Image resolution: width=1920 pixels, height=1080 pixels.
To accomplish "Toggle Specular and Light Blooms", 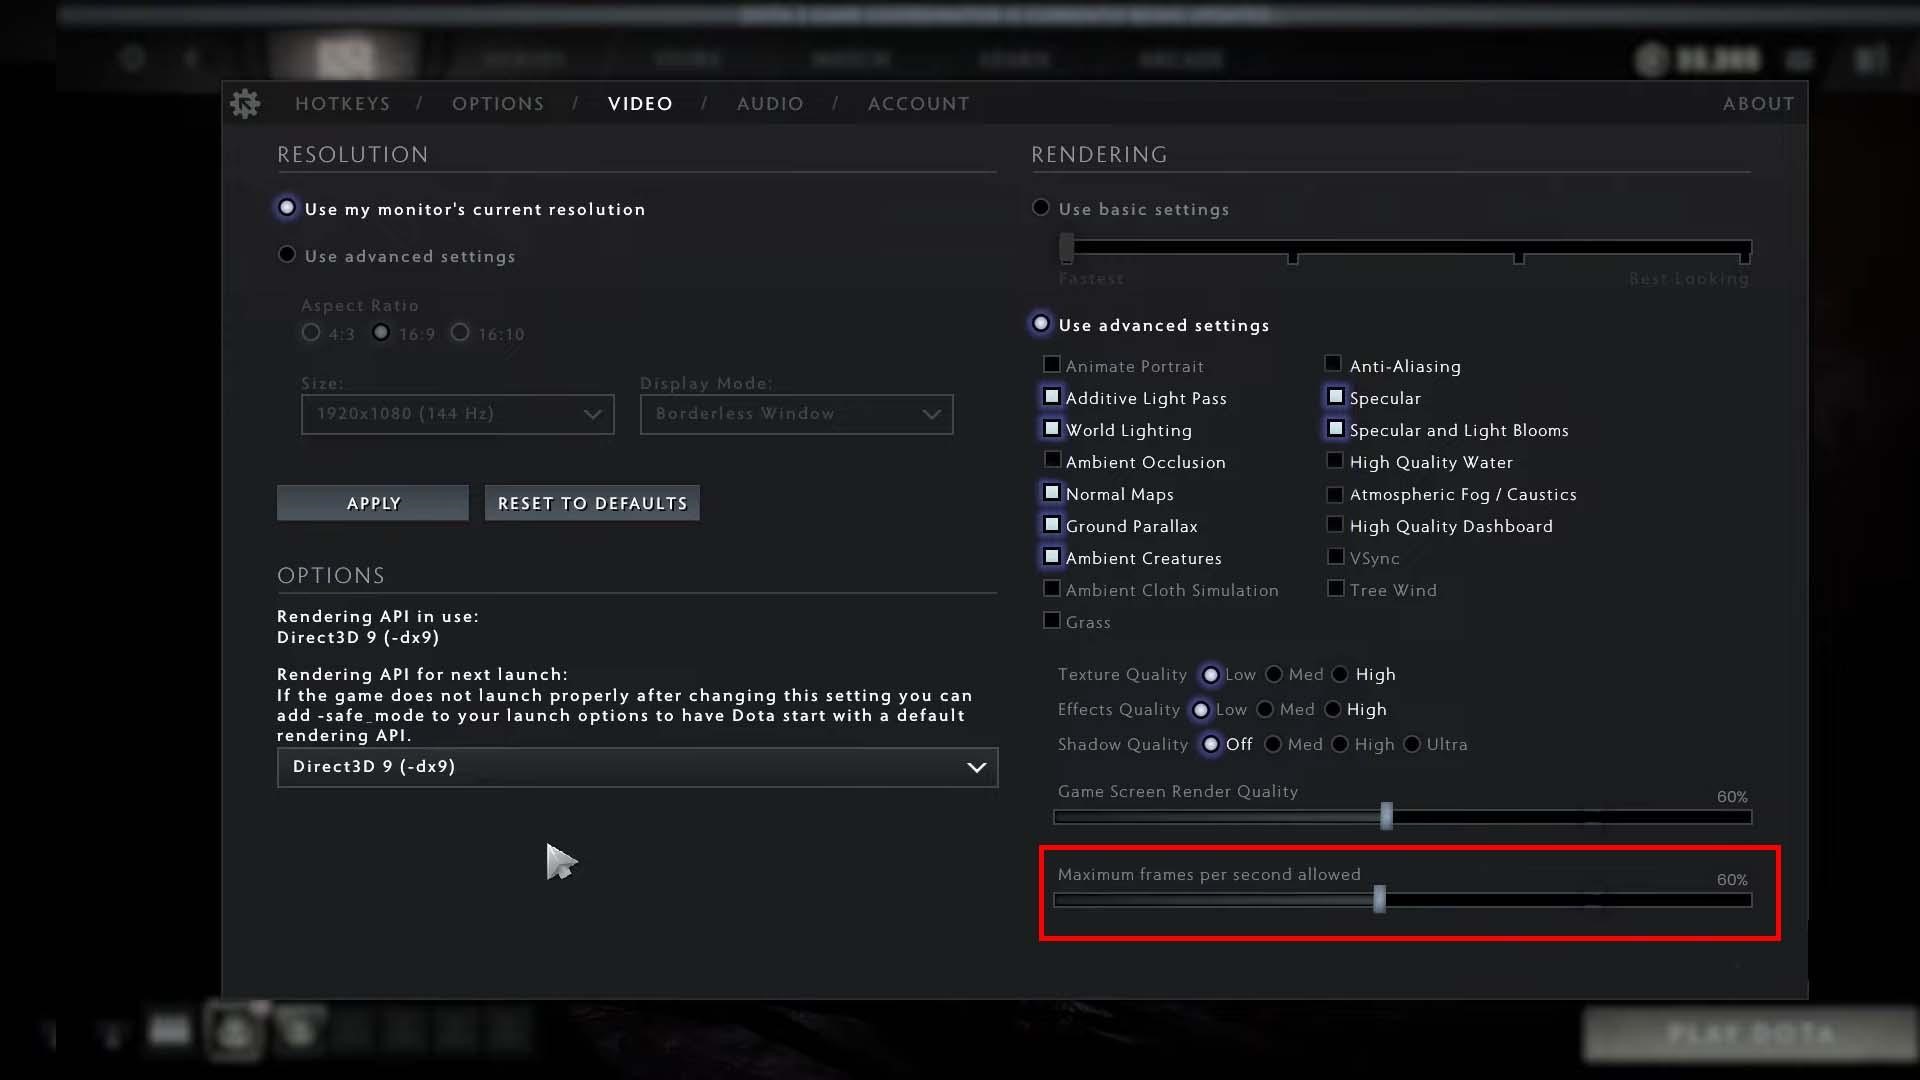I will pos(1336,429).
